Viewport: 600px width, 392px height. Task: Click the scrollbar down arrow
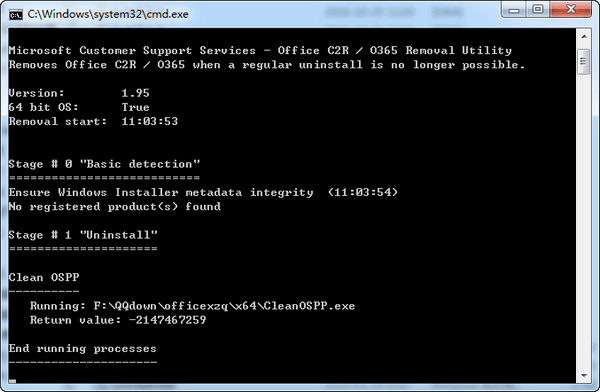pos(584,376)
